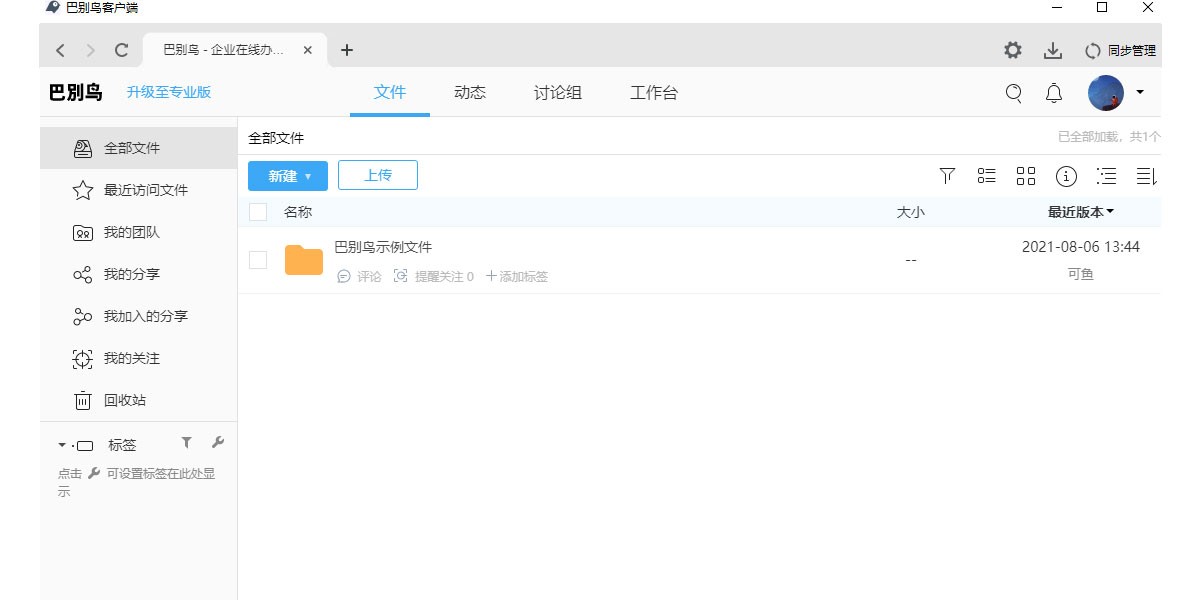Viewport: 1200px width, 600px height.
Task: Click the bulleted lines toolbar icon
Action: tap(1106, 176)
